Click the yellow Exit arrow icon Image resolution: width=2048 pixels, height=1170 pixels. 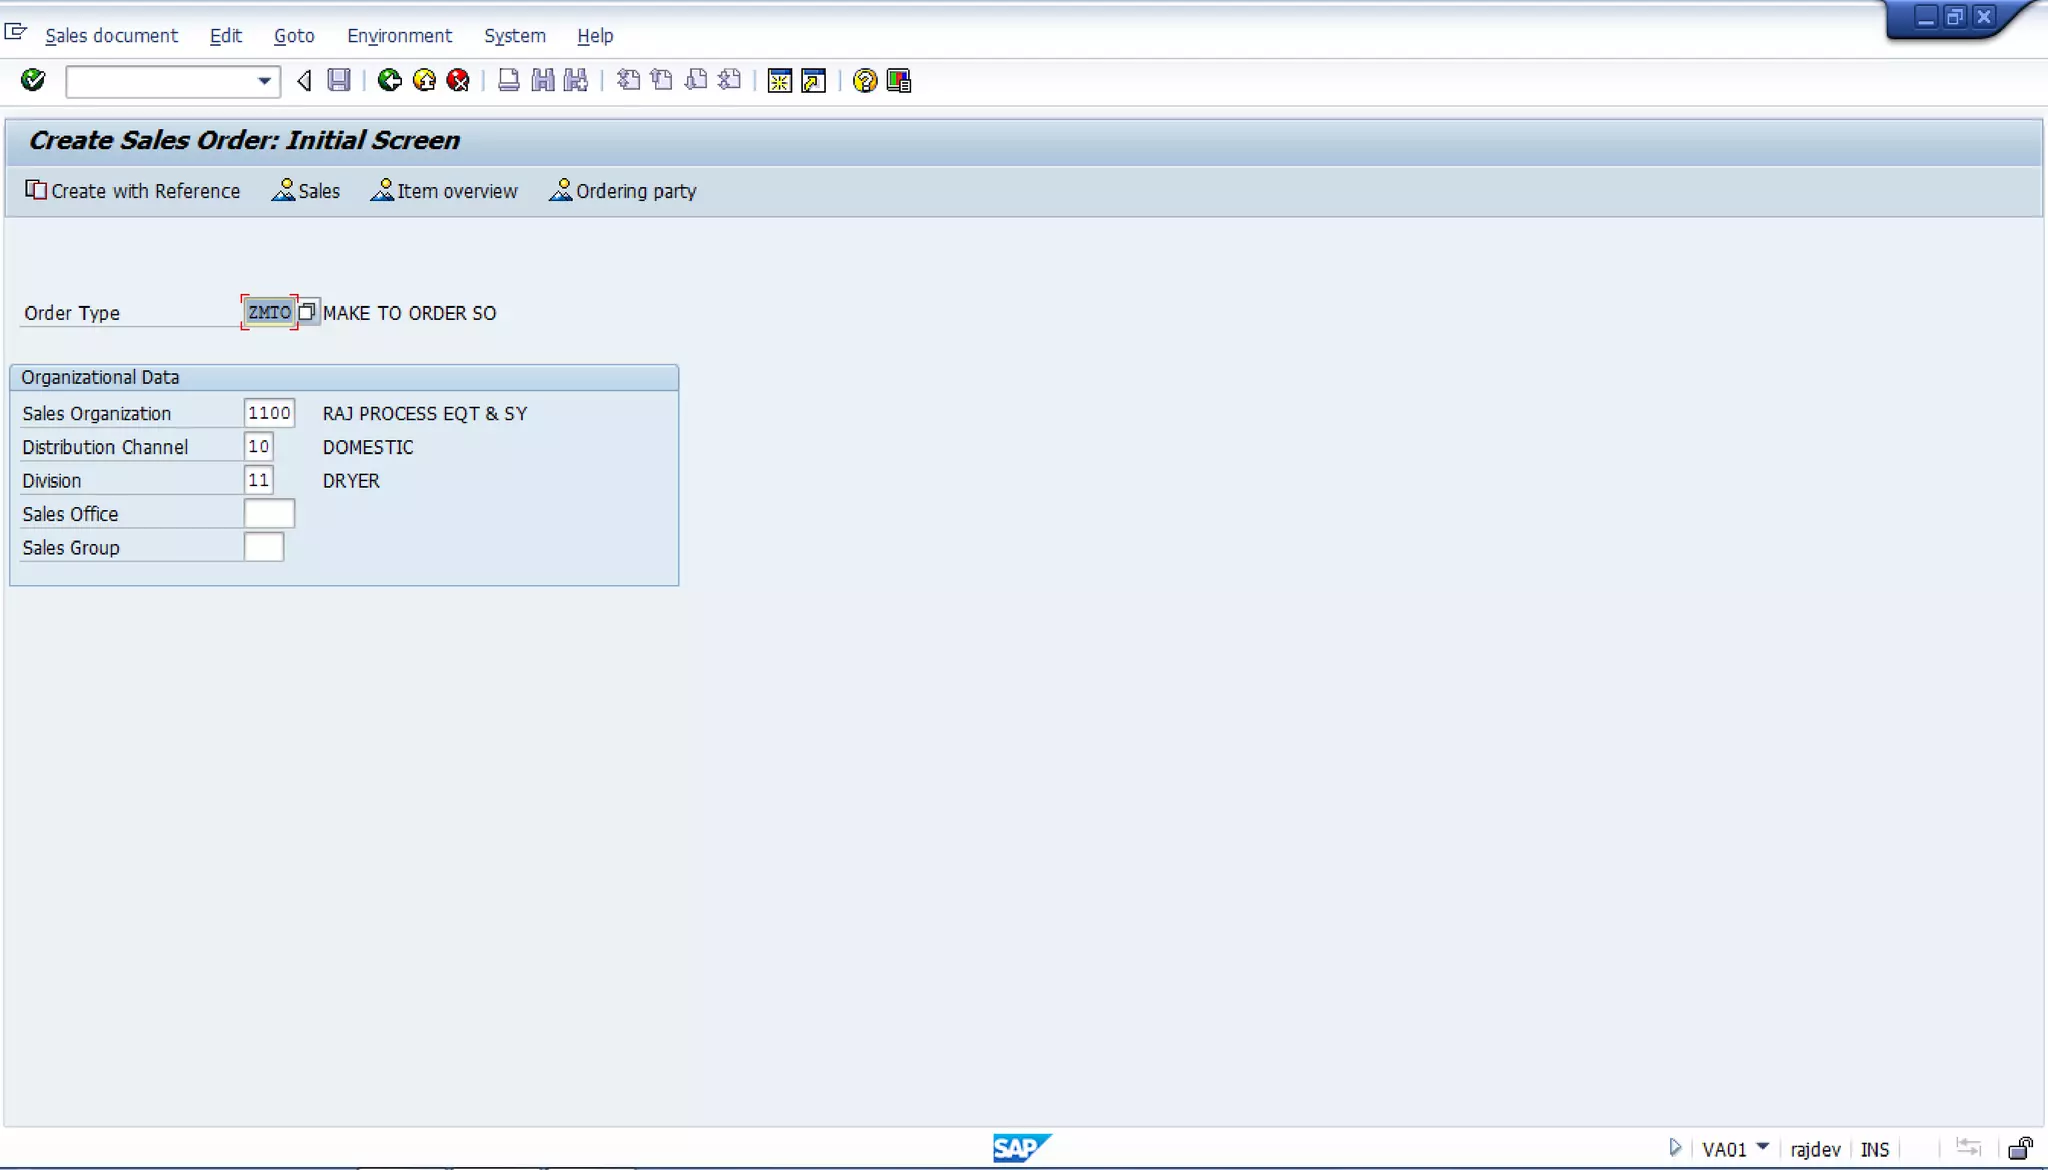tap(424, 80)
